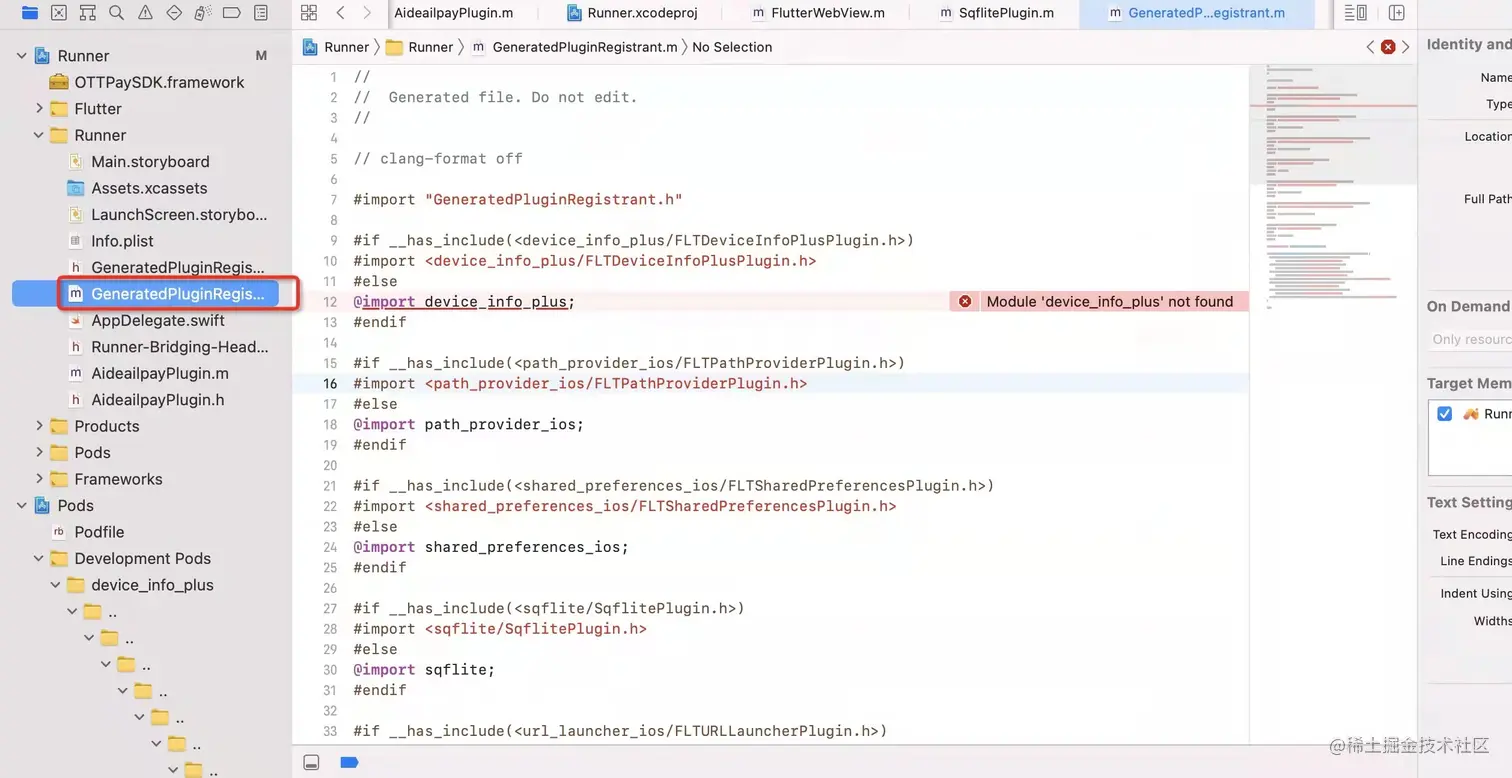Click line number 16 in the gutter
The image size is (1512, 778).
pos(330,383)
